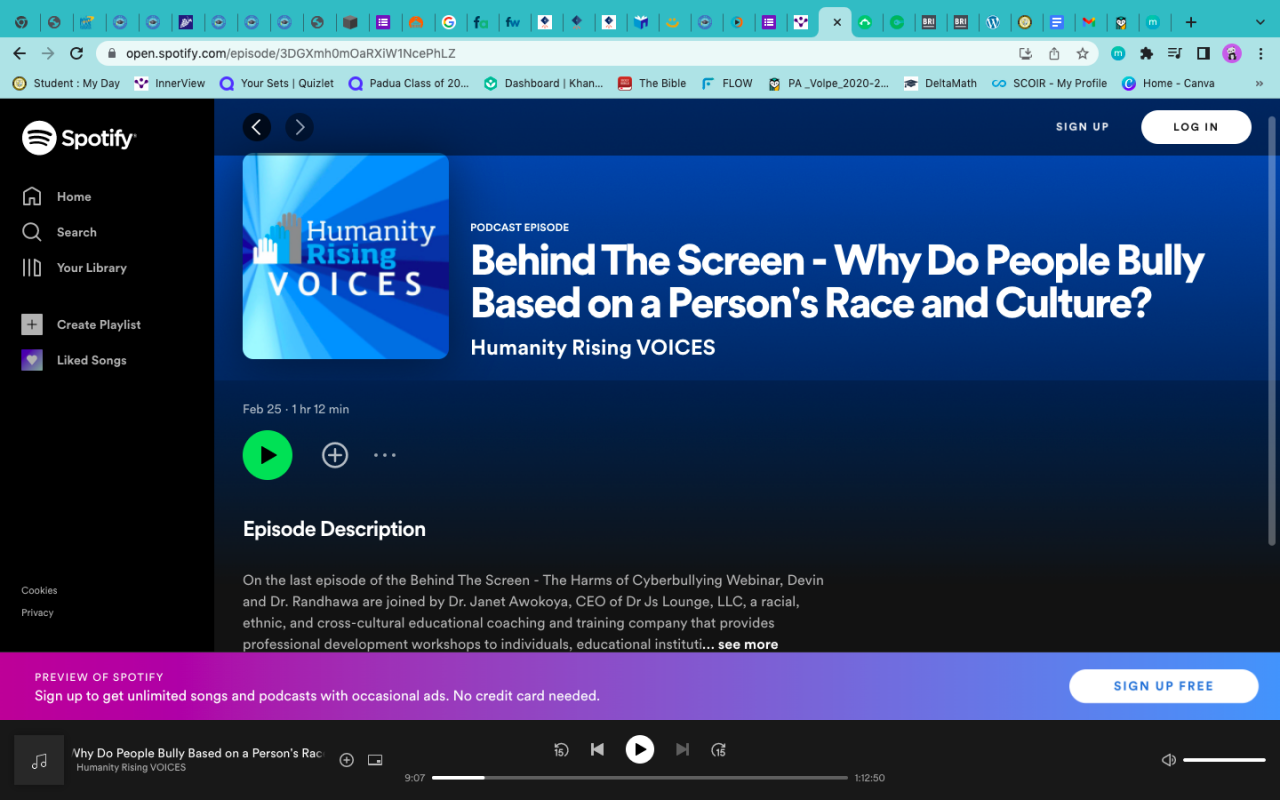Click the LOG IN button
The height and width of the screenshot is (800, 1280).
pyautogui.click(x=1196, y=127)
